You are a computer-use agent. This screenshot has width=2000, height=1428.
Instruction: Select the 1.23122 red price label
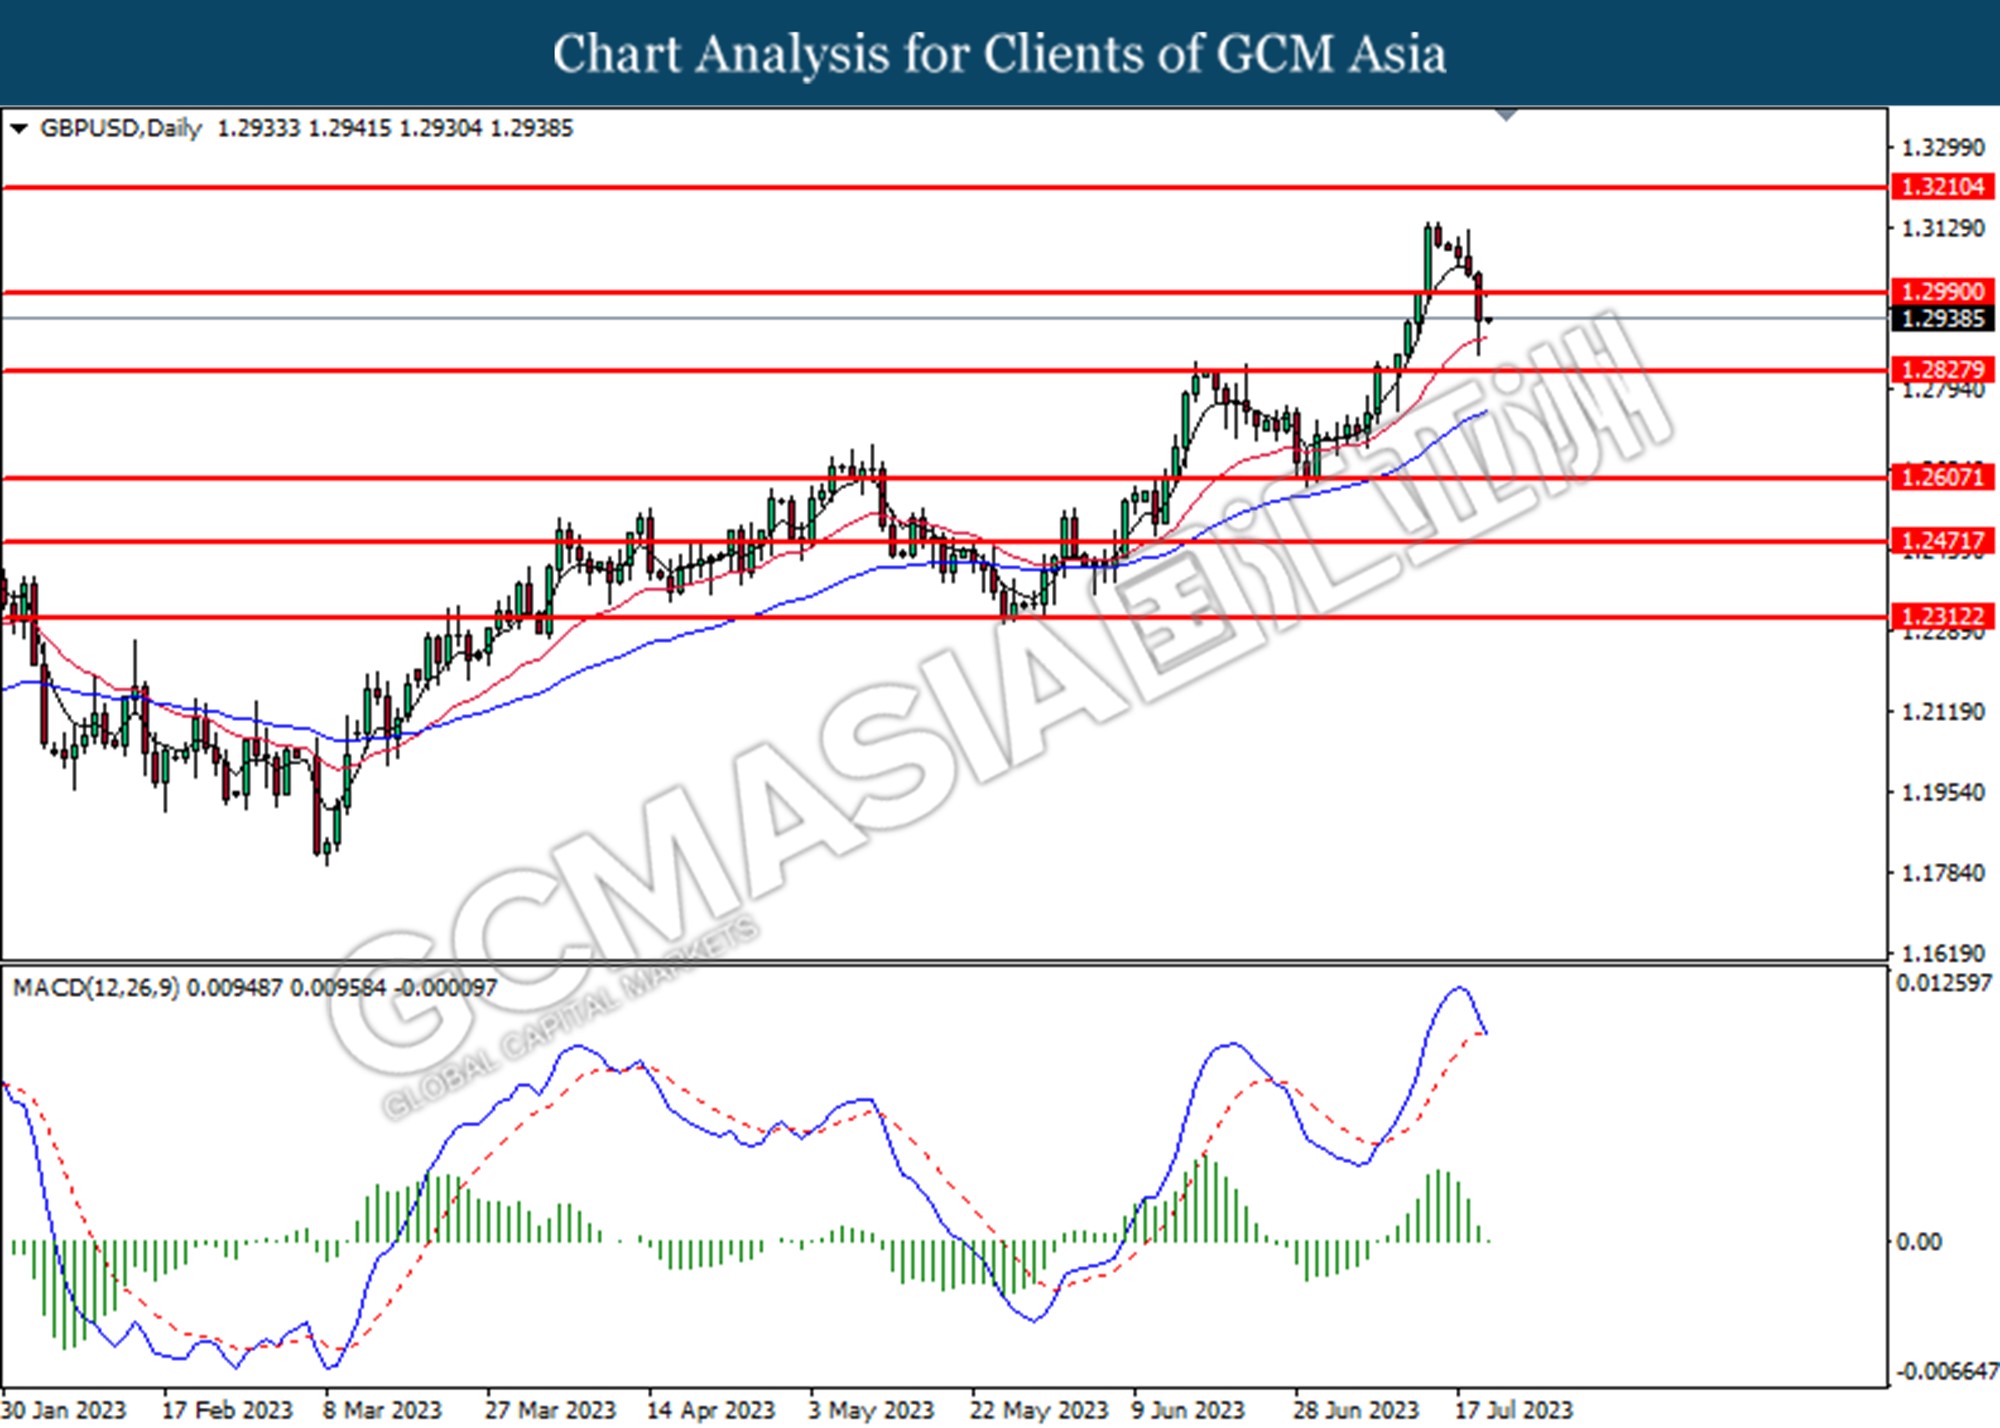1942,617
